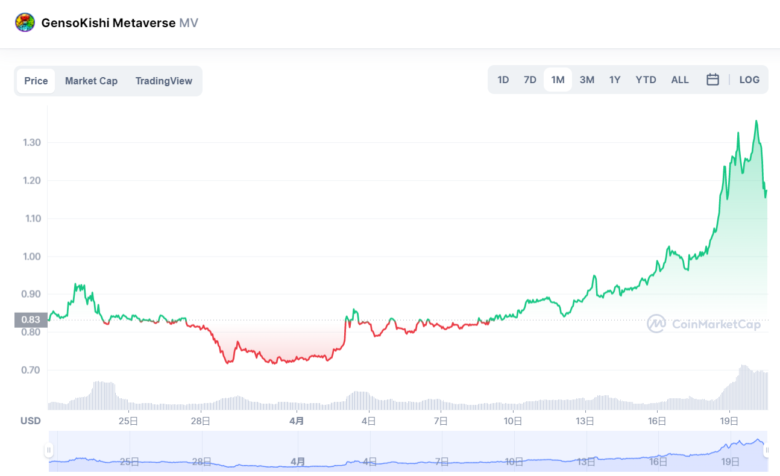Switch chart range to 3M

pyautogui.click(x=586, y=80)
